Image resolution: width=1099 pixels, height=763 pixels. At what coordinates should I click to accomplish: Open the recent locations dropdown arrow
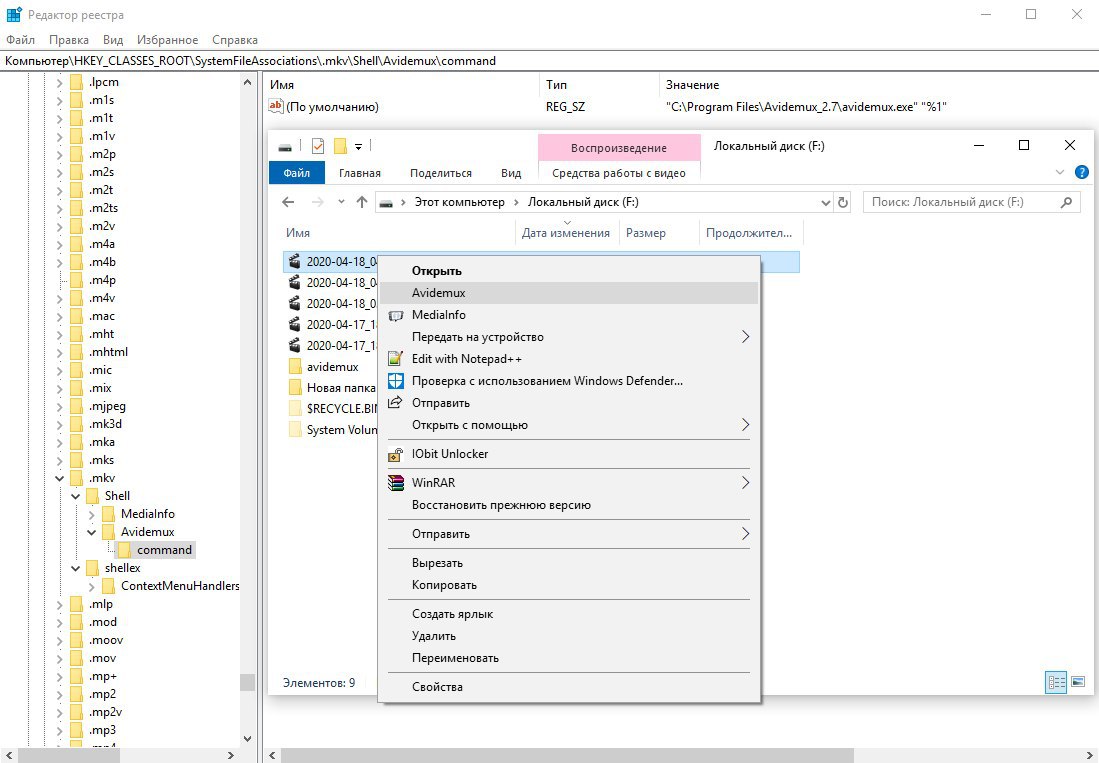[341, 202]
